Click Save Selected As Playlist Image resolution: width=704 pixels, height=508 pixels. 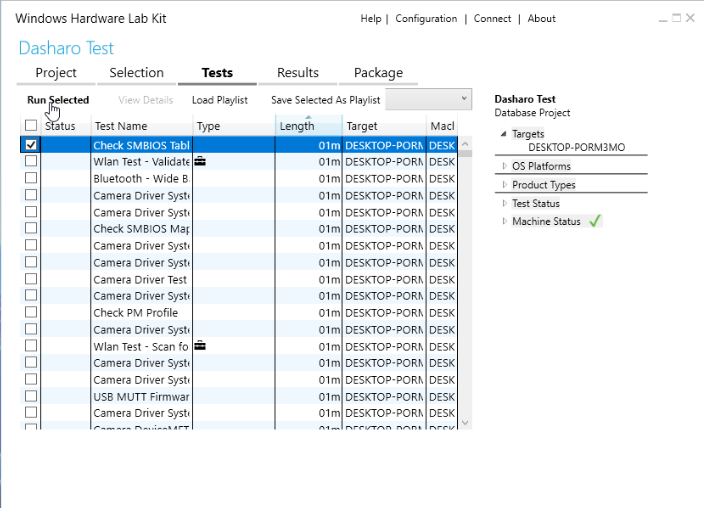[x=326, y=100]
